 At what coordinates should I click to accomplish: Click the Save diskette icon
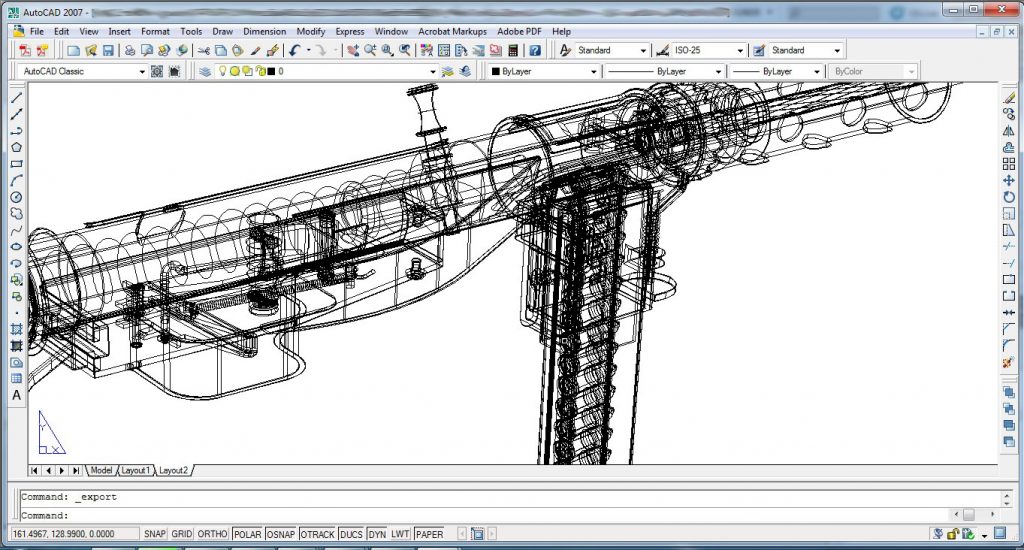[x=108, y=50]
